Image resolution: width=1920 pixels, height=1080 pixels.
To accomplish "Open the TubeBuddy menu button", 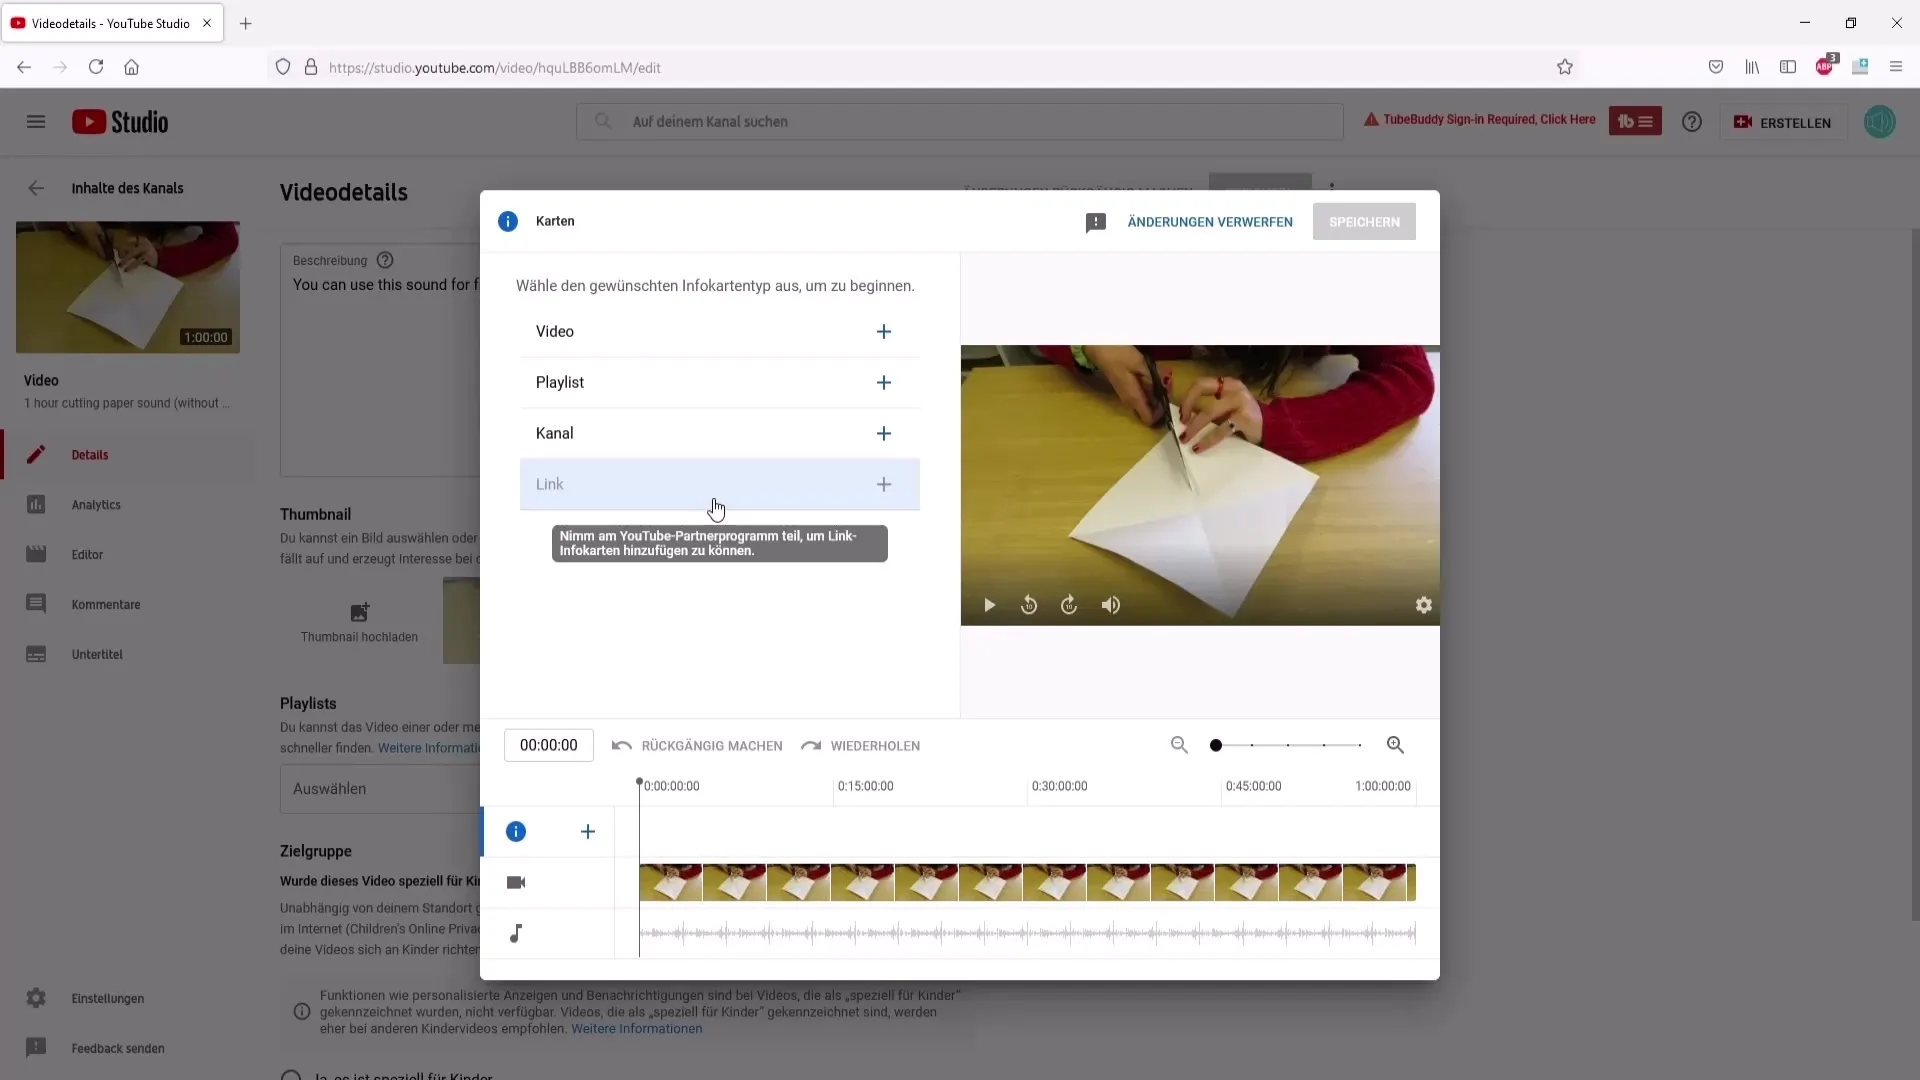I will pyautogui.click(x=1635, y=122).
